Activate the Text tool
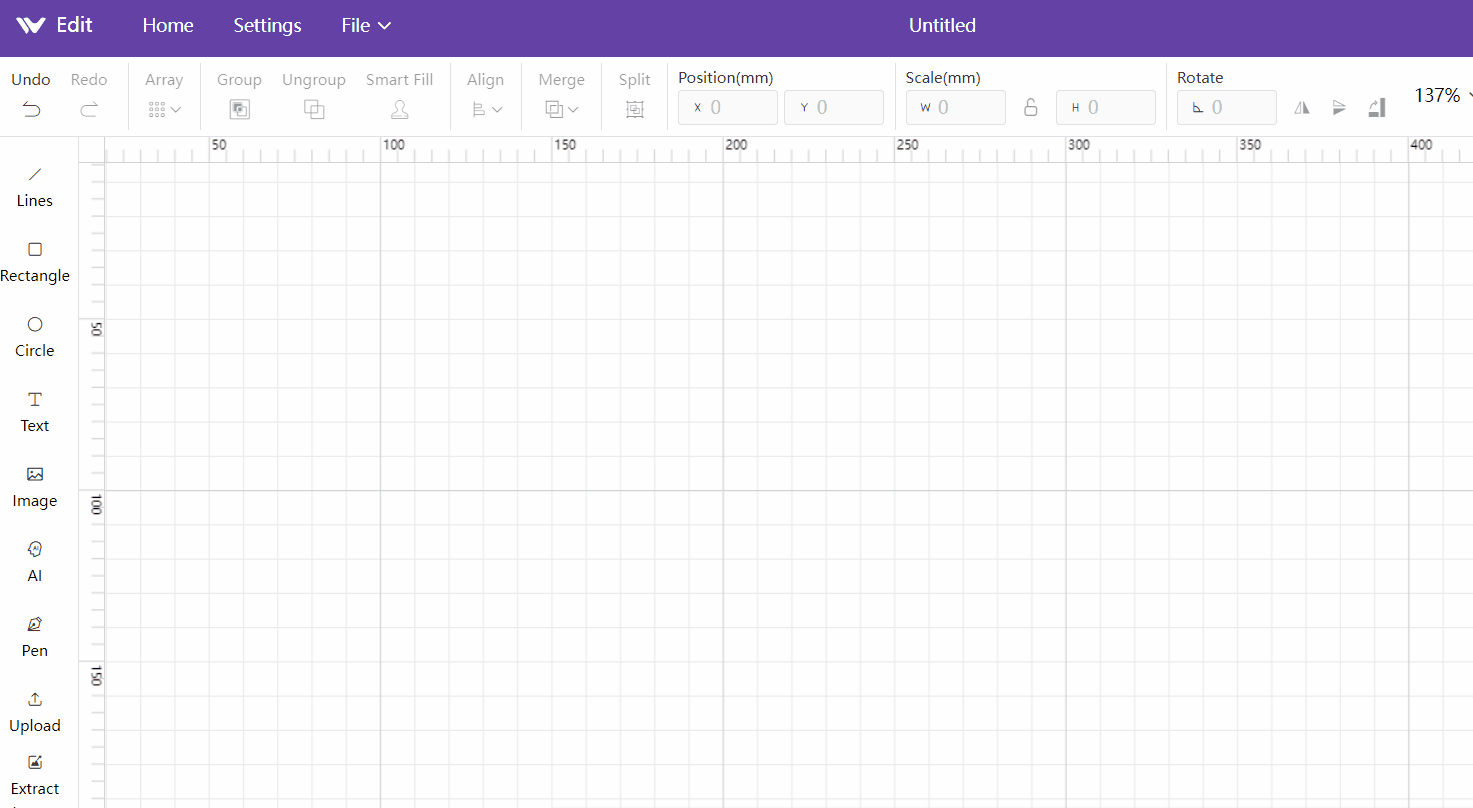 coord(35,412)
